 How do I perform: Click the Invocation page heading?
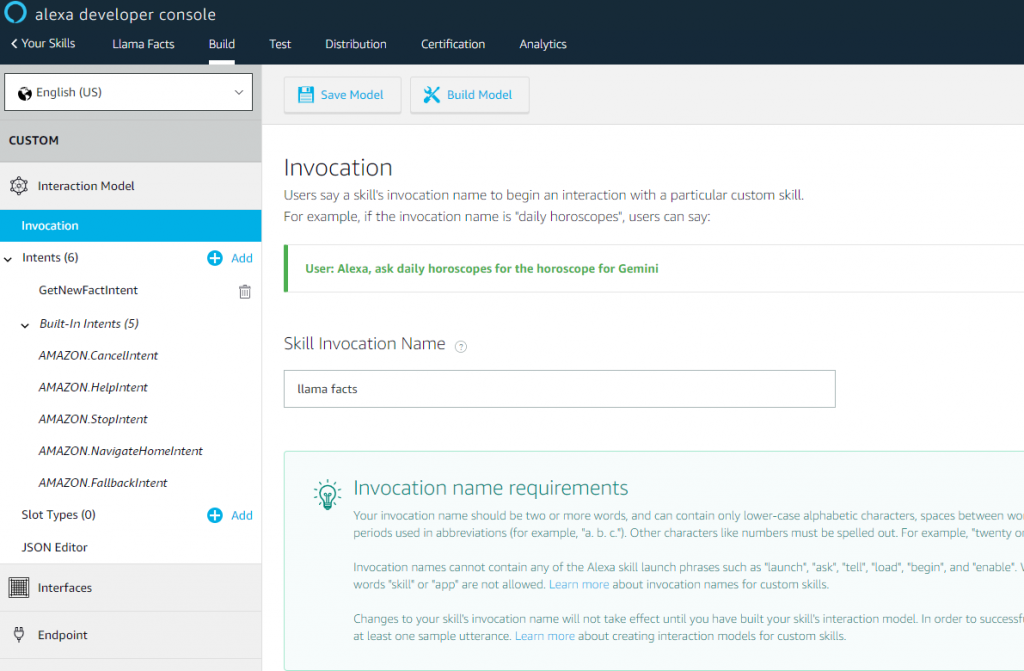click(x=338, y=168)
